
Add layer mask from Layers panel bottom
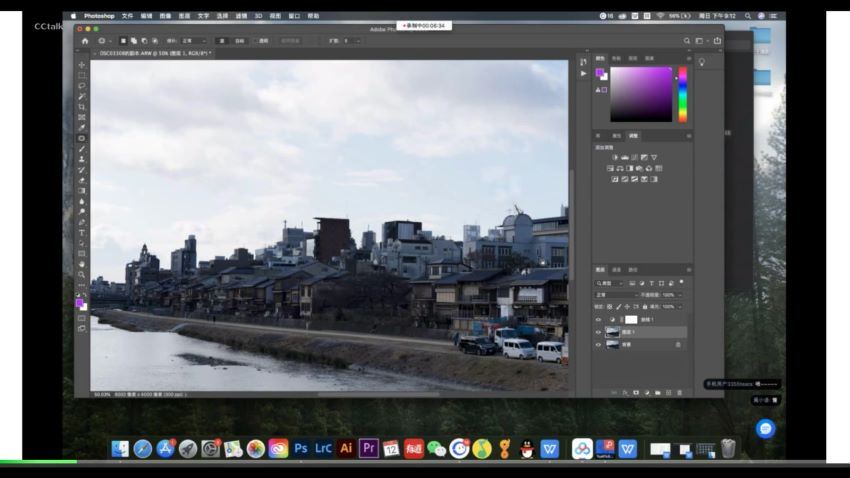tap(636, 393)
